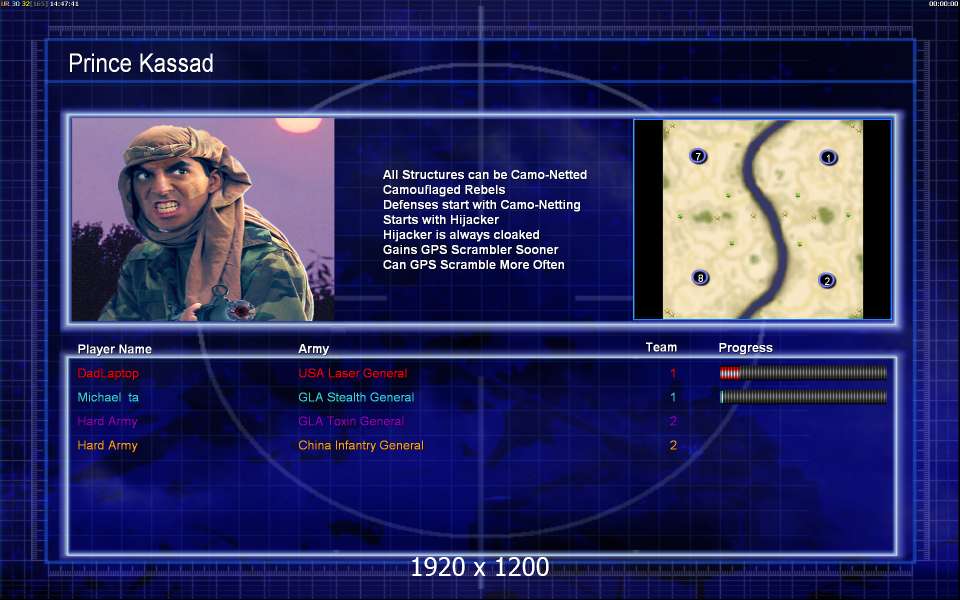Select player Michael ta in the list
960x600 pixels.
pos(108,397)
